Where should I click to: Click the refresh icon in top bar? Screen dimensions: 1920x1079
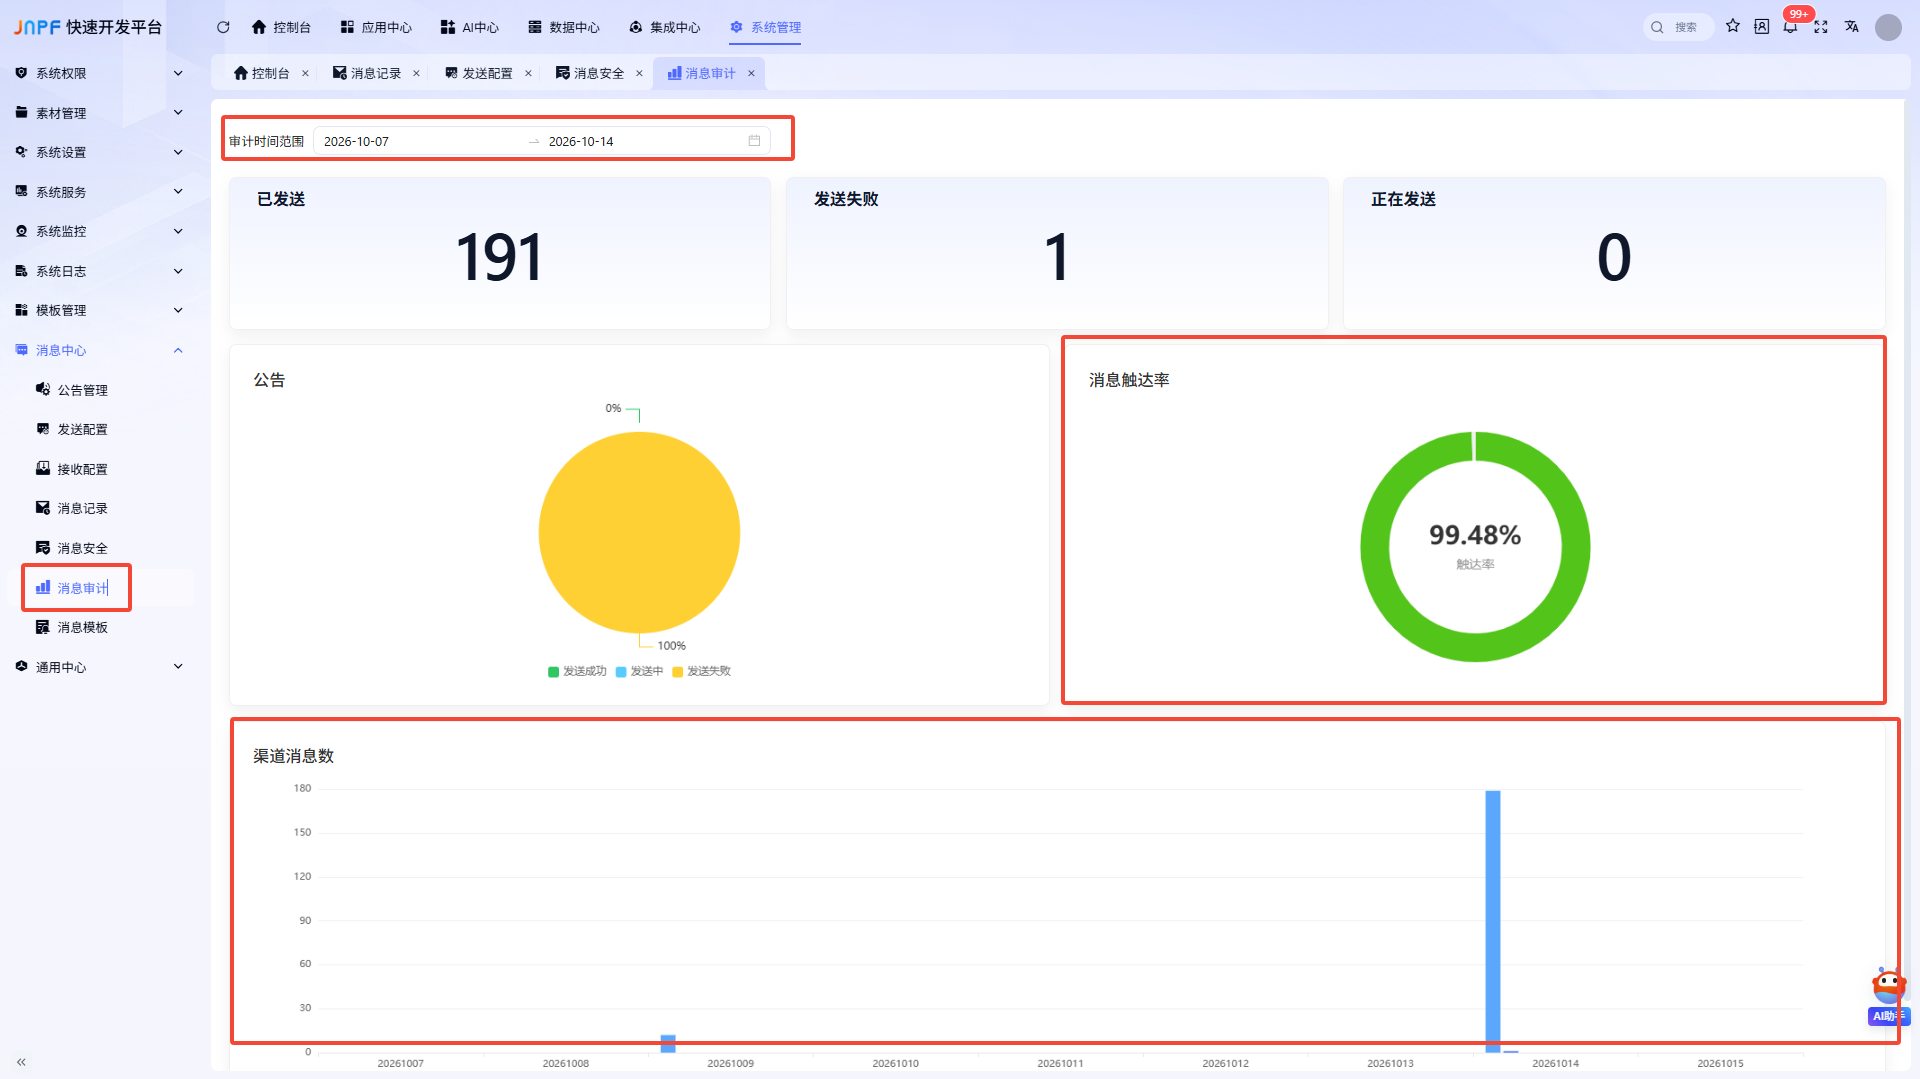tap(223, 27)
